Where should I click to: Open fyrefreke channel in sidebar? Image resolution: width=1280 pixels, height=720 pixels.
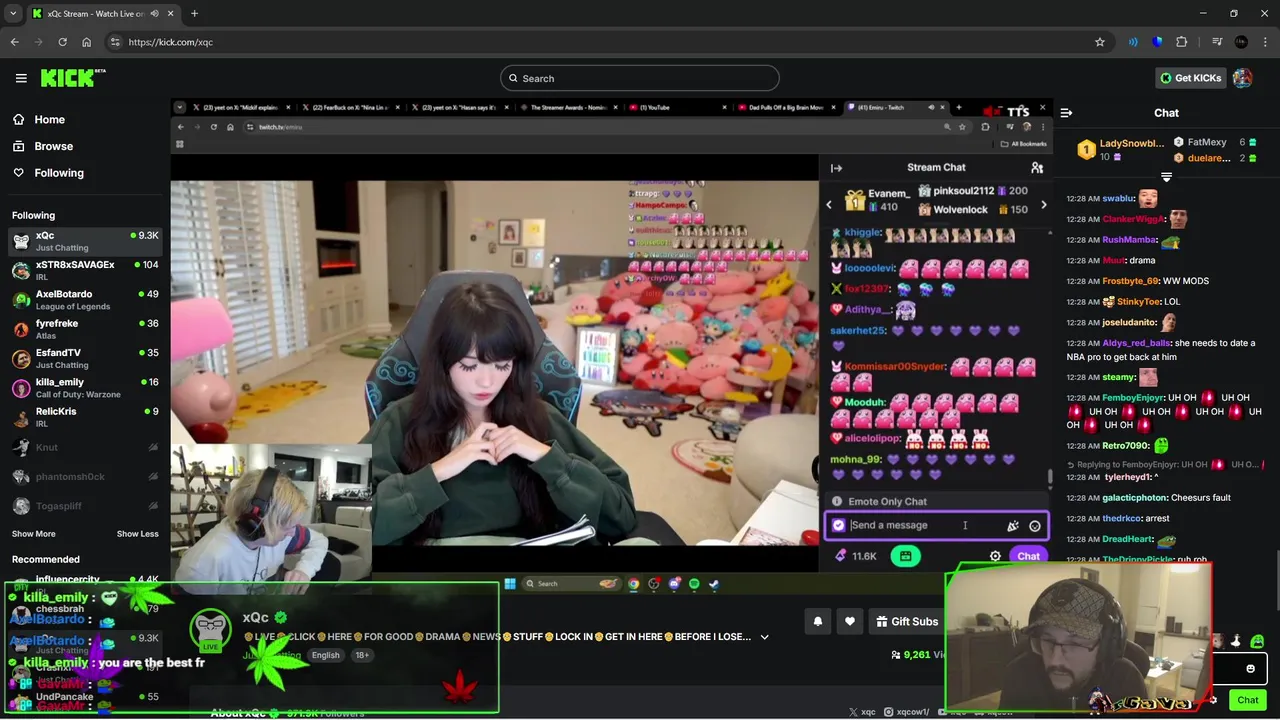85,329
